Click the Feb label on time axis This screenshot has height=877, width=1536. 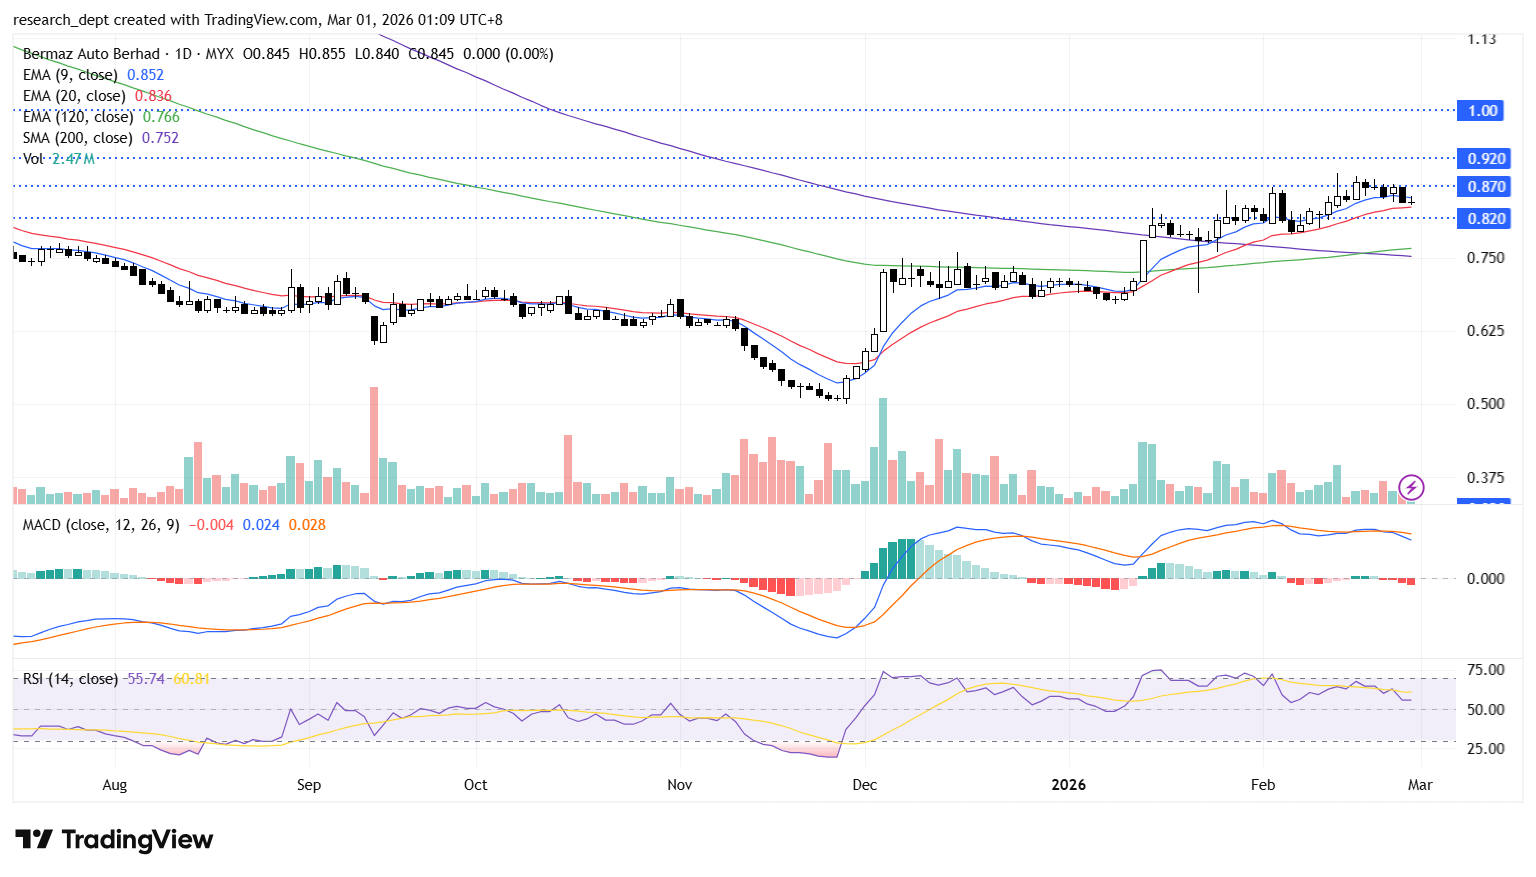click(x=1262, y=785)
